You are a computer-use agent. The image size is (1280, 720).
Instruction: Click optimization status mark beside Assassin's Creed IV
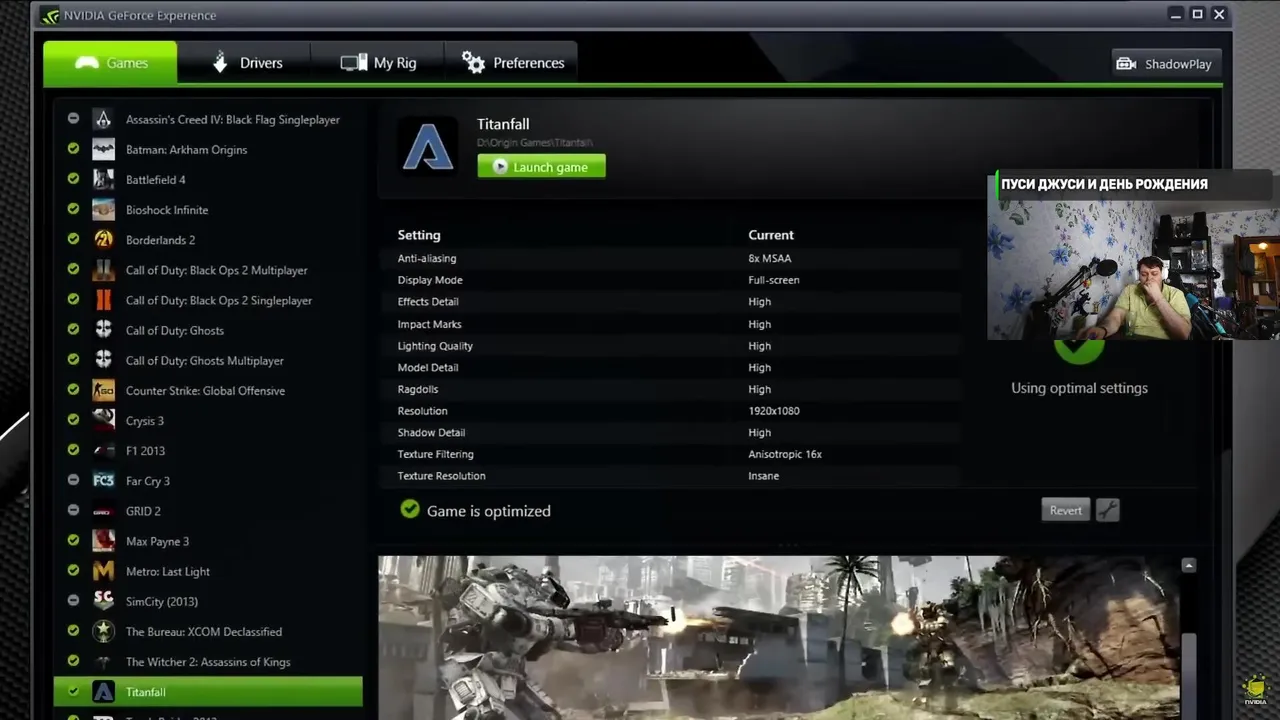pyautogui.click(x=73, y=118)
